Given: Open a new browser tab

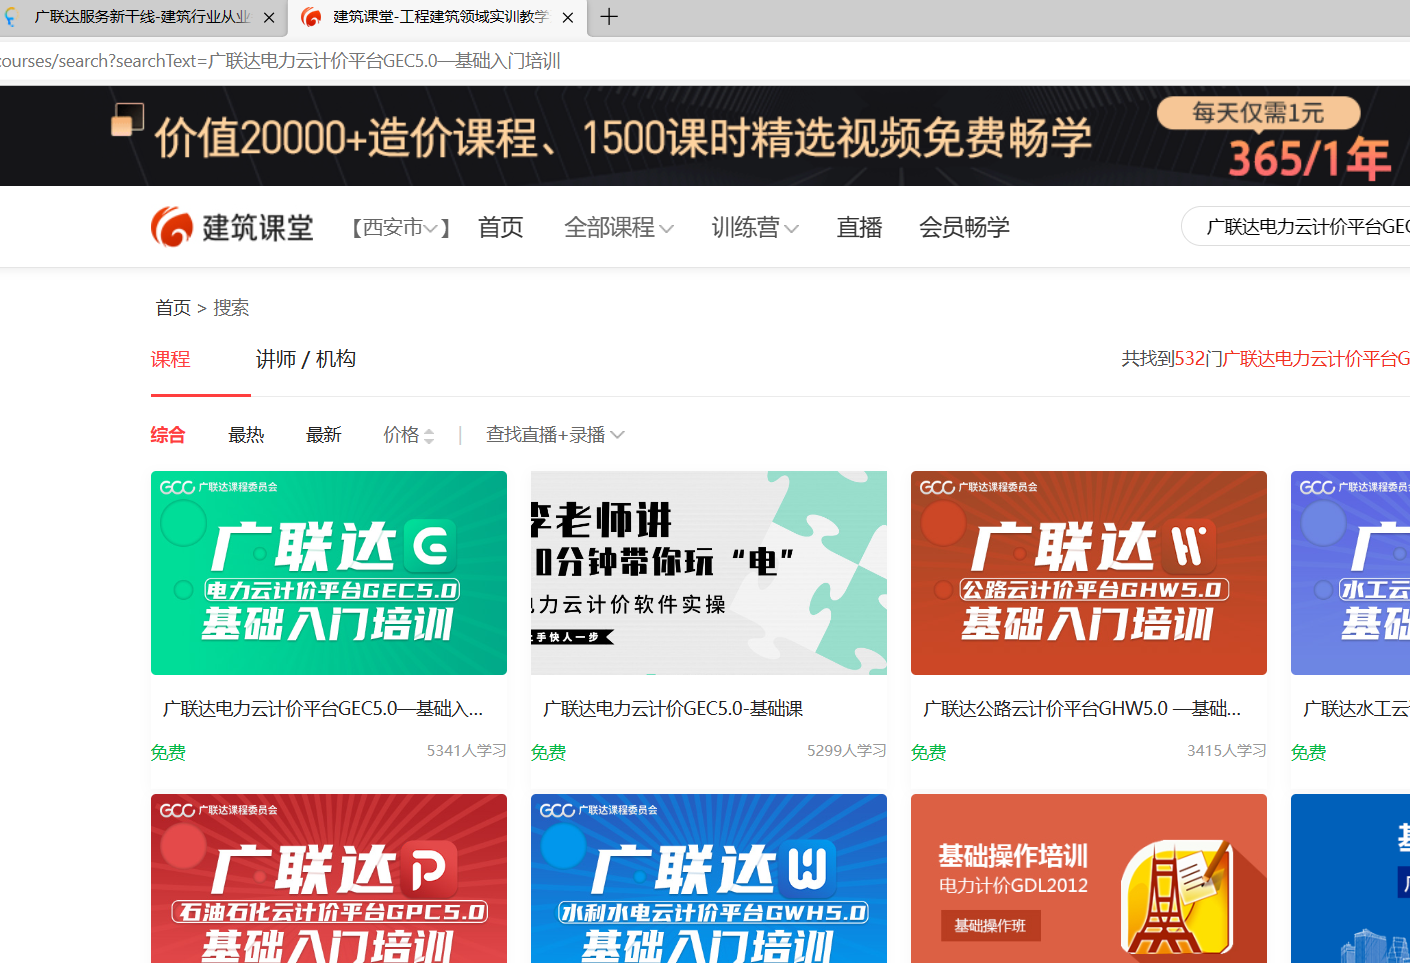Looking at the screenshot, I should (x=609, y=17).
